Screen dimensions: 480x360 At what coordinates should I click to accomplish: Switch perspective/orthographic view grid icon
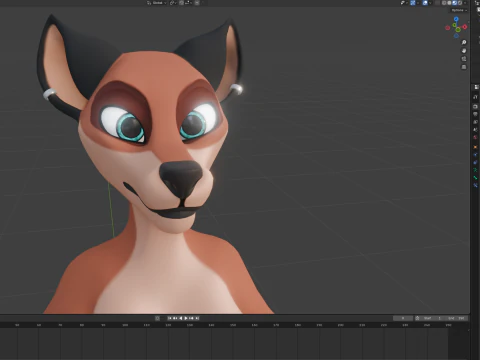click(464, 67)
